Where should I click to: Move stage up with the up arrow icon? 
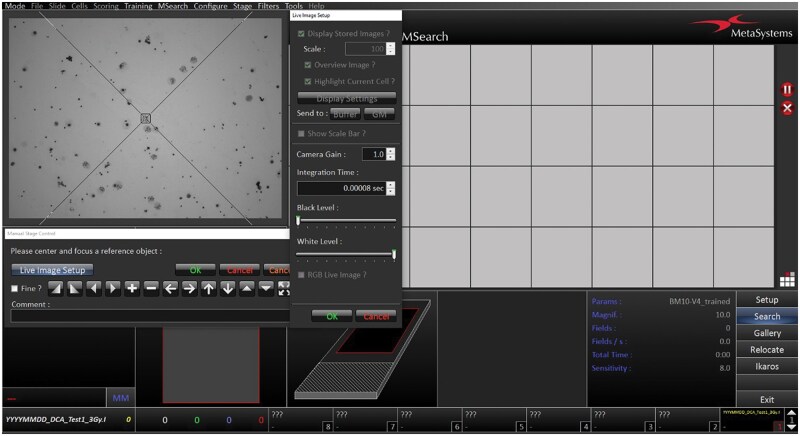208,289
